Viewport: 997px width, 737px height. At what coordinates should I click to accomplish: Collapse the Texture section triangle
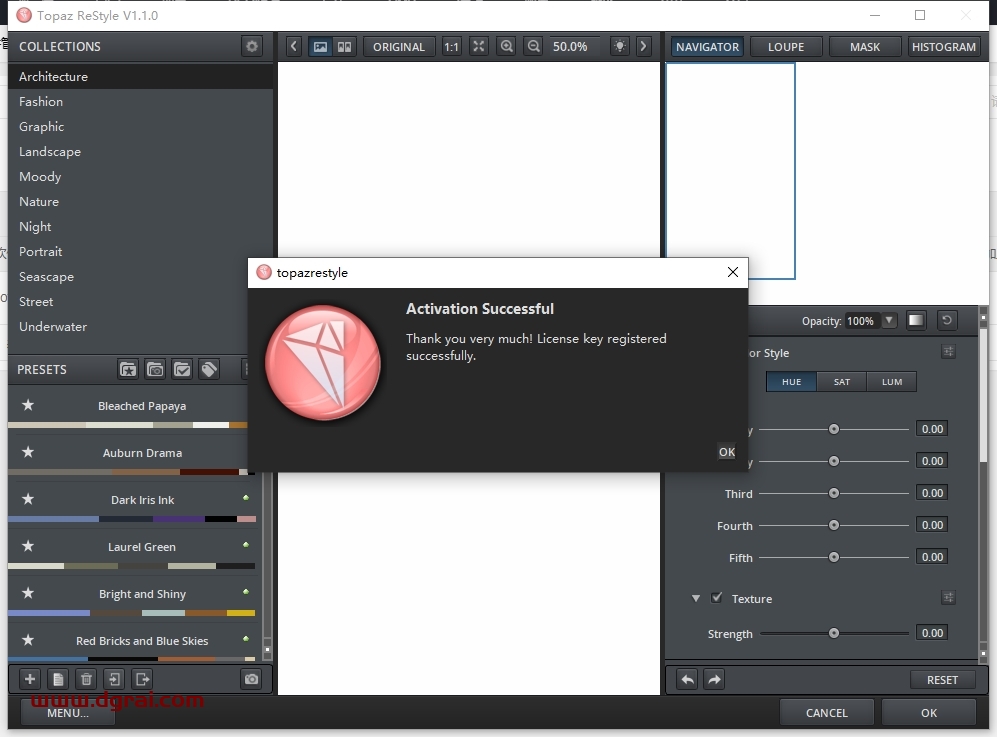coord(696,598)
